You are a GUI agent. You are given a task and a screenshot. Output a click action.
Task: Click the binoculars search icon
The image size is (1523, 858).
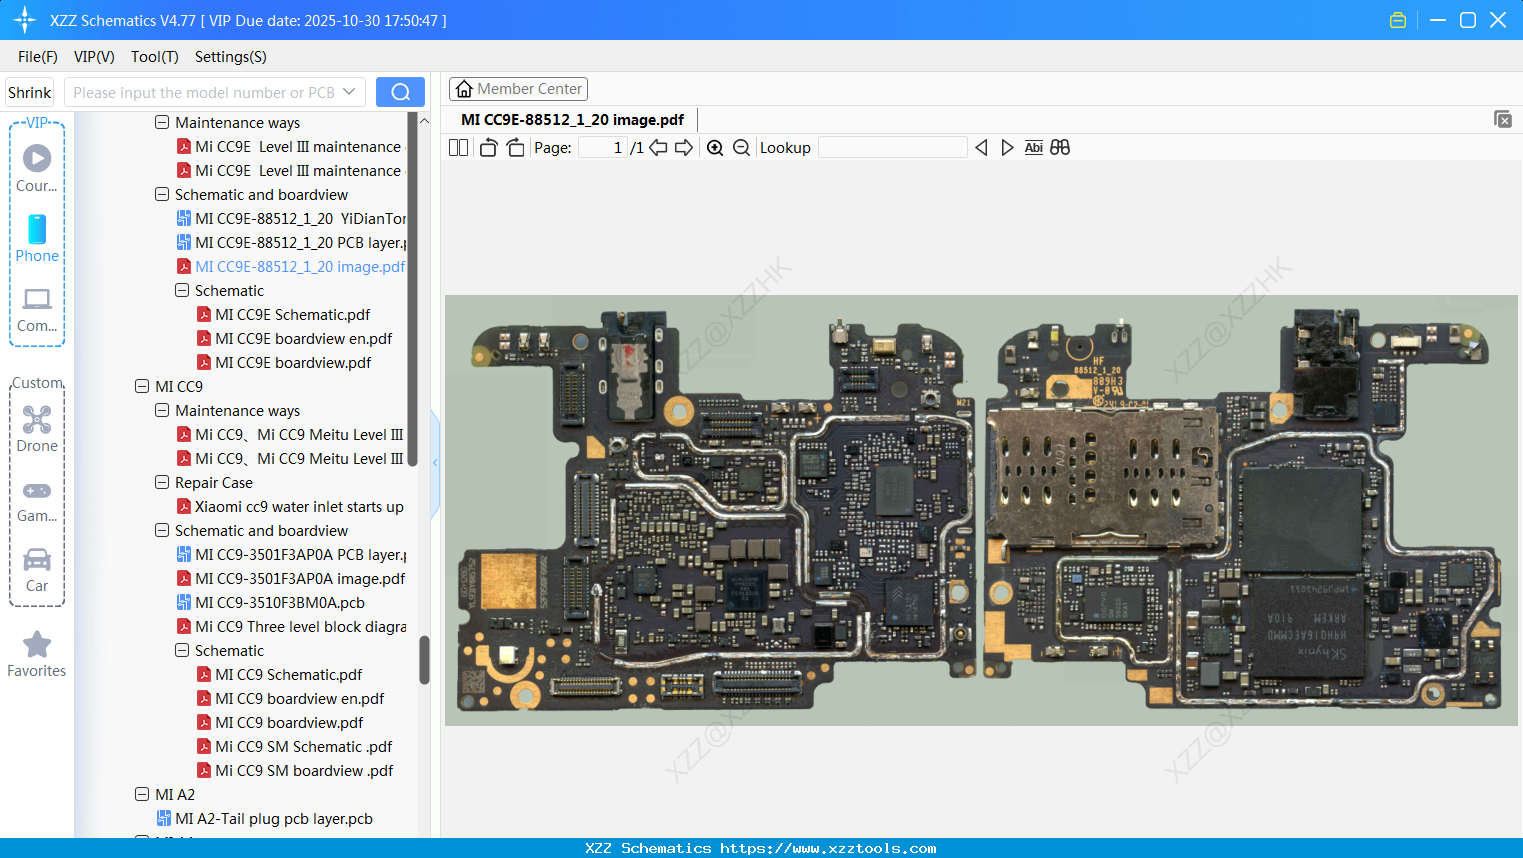pos(1060,148)
